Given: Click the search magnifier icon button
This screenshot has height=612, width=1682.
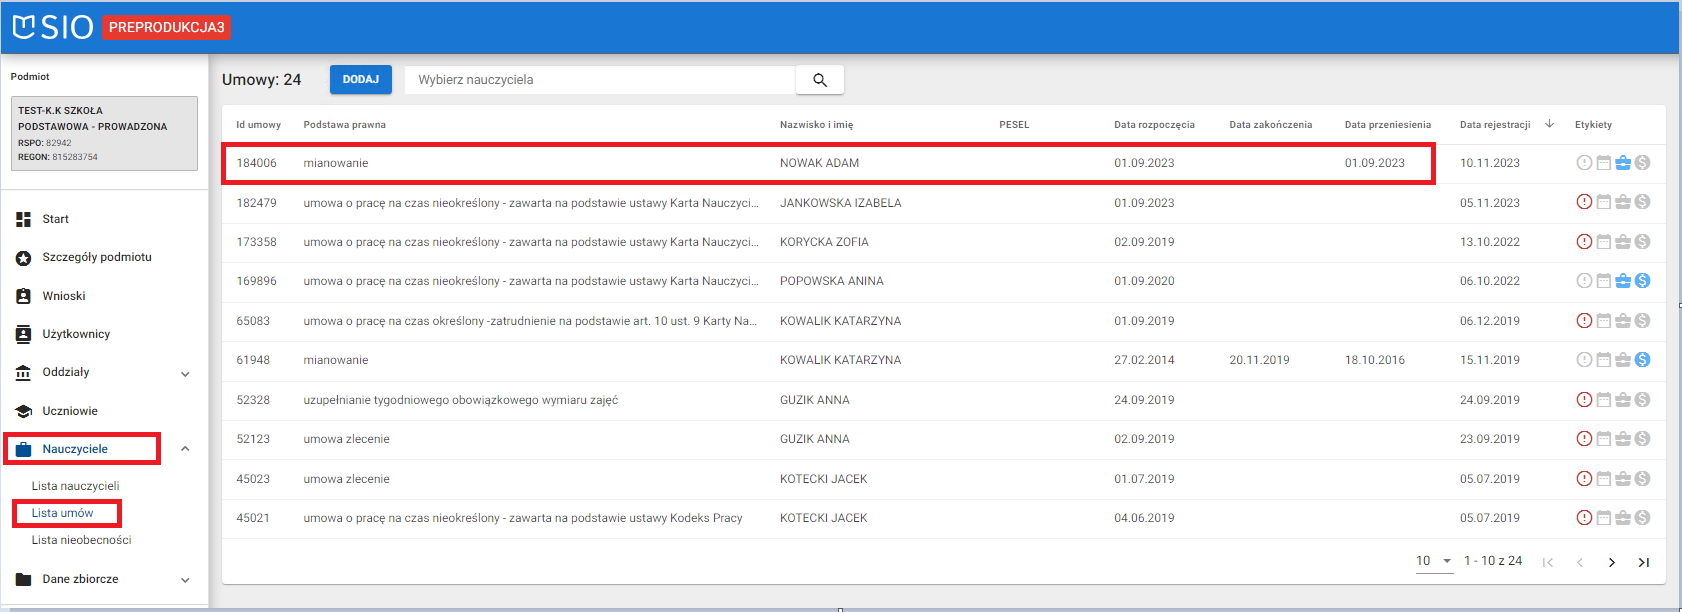Looking at the screenshot, I should click(x=819, y=80).
